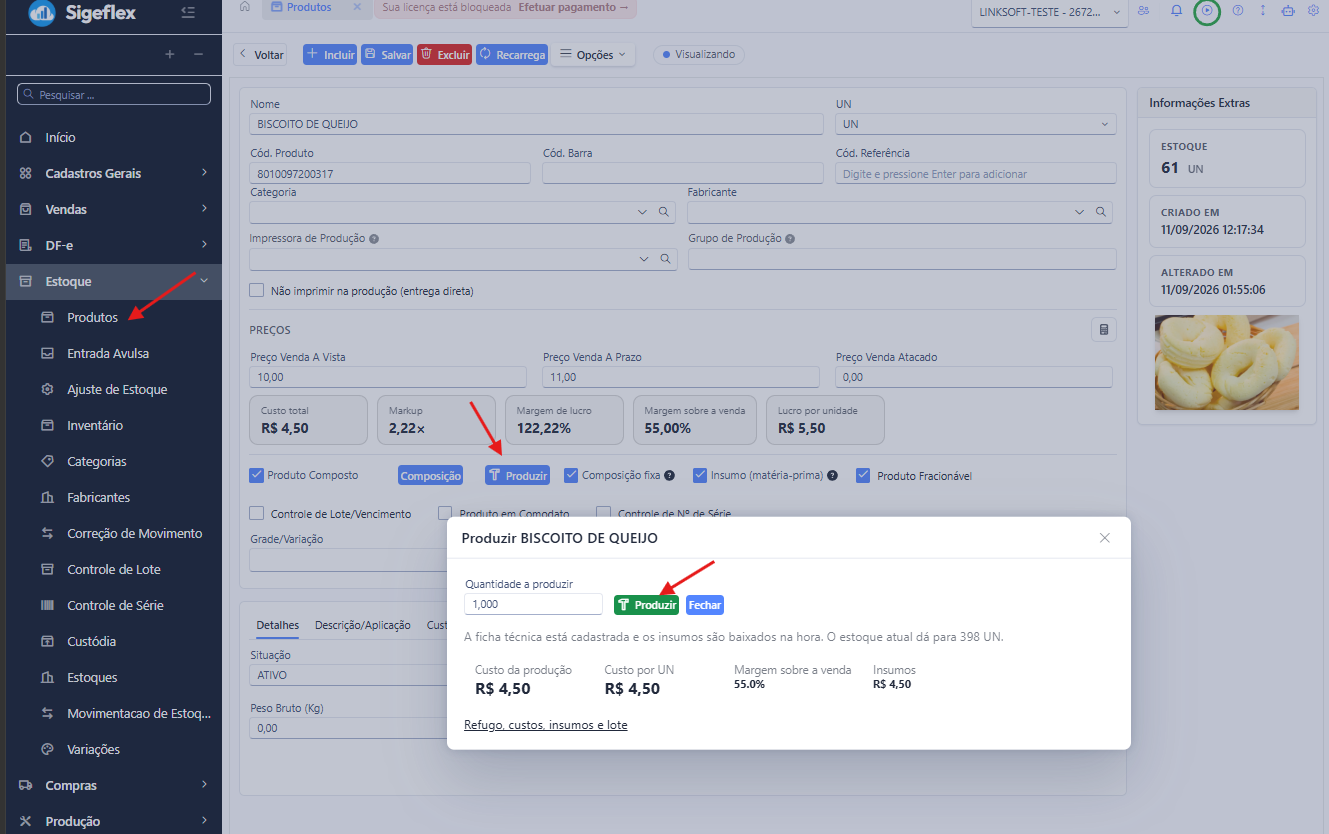
Task: Click the robot assistant icon
Action: (x=1287, y=10)
